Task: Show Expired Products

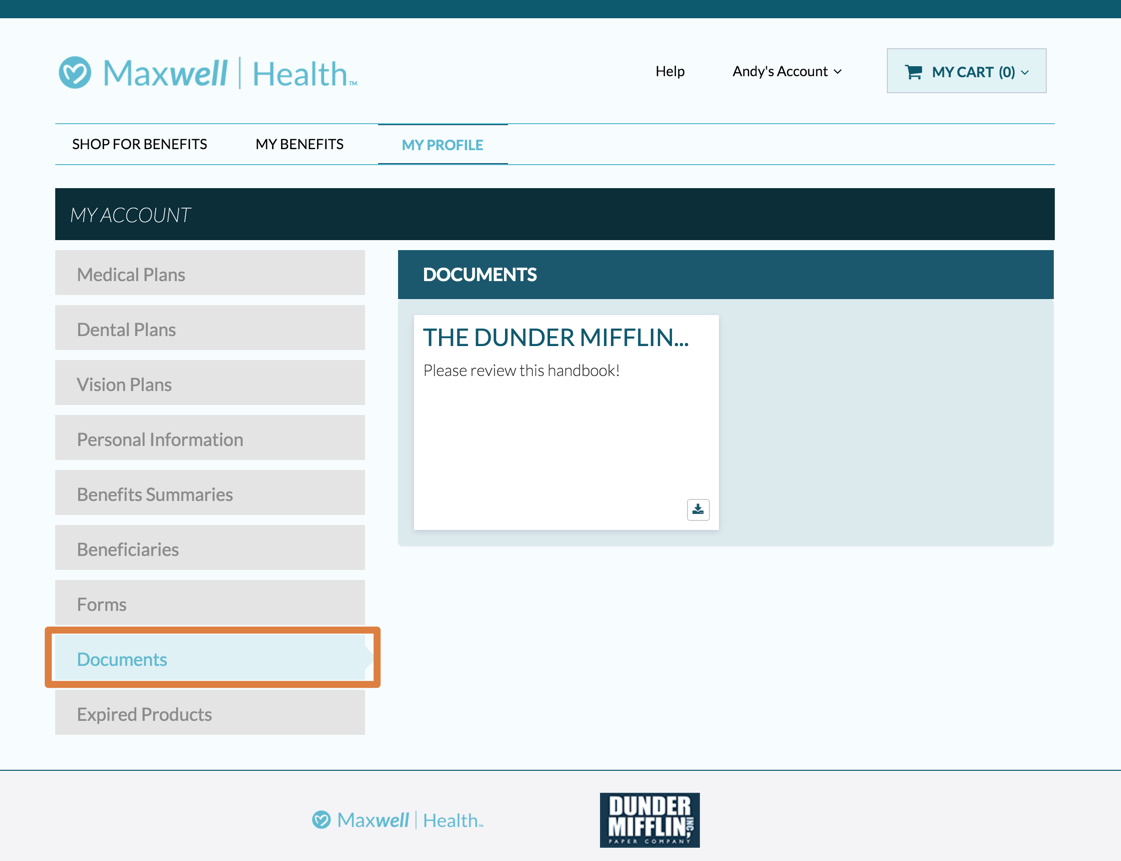Action: [x=210, y=714]
